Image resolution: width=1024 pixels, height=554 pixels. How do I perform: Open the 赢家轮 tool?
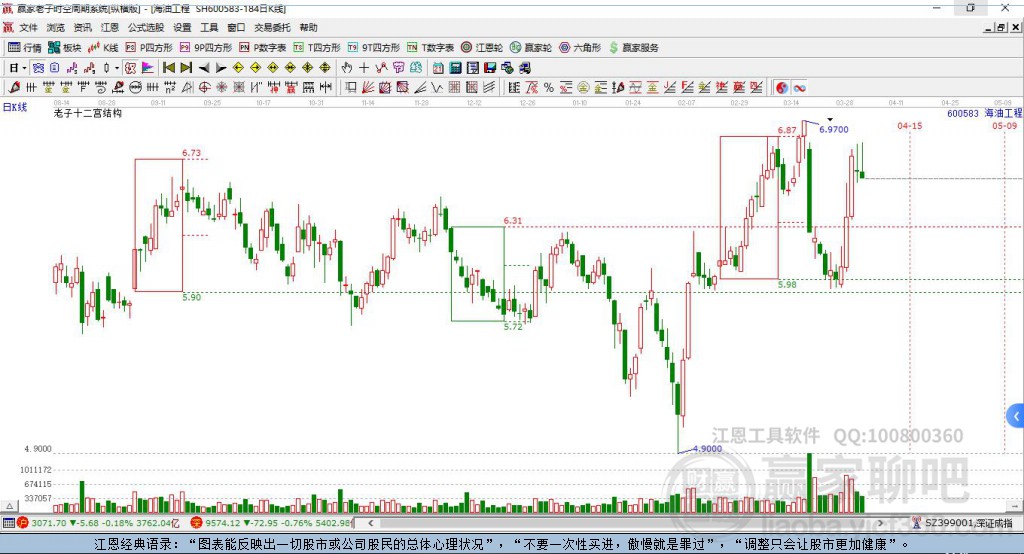coord(531,48)
